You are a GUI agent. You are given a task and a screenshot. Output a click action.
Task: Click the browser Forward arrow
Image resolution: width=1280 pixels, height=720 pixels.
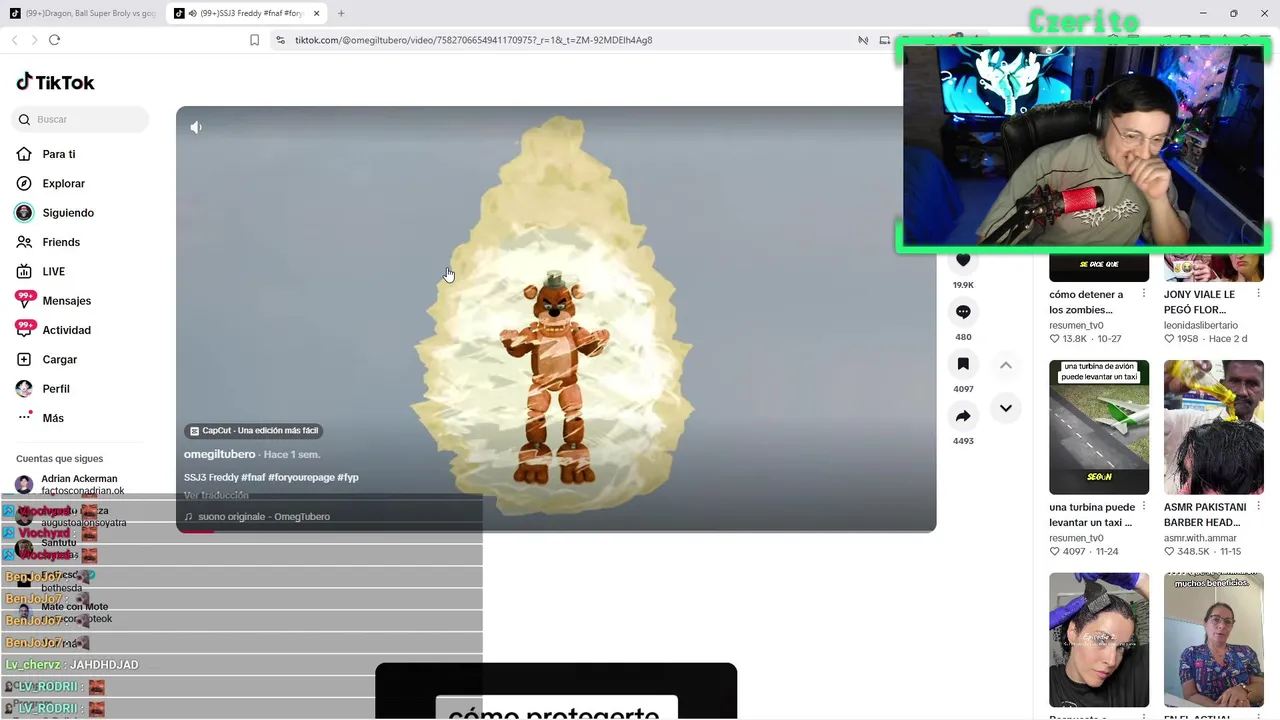coord(34,40)
